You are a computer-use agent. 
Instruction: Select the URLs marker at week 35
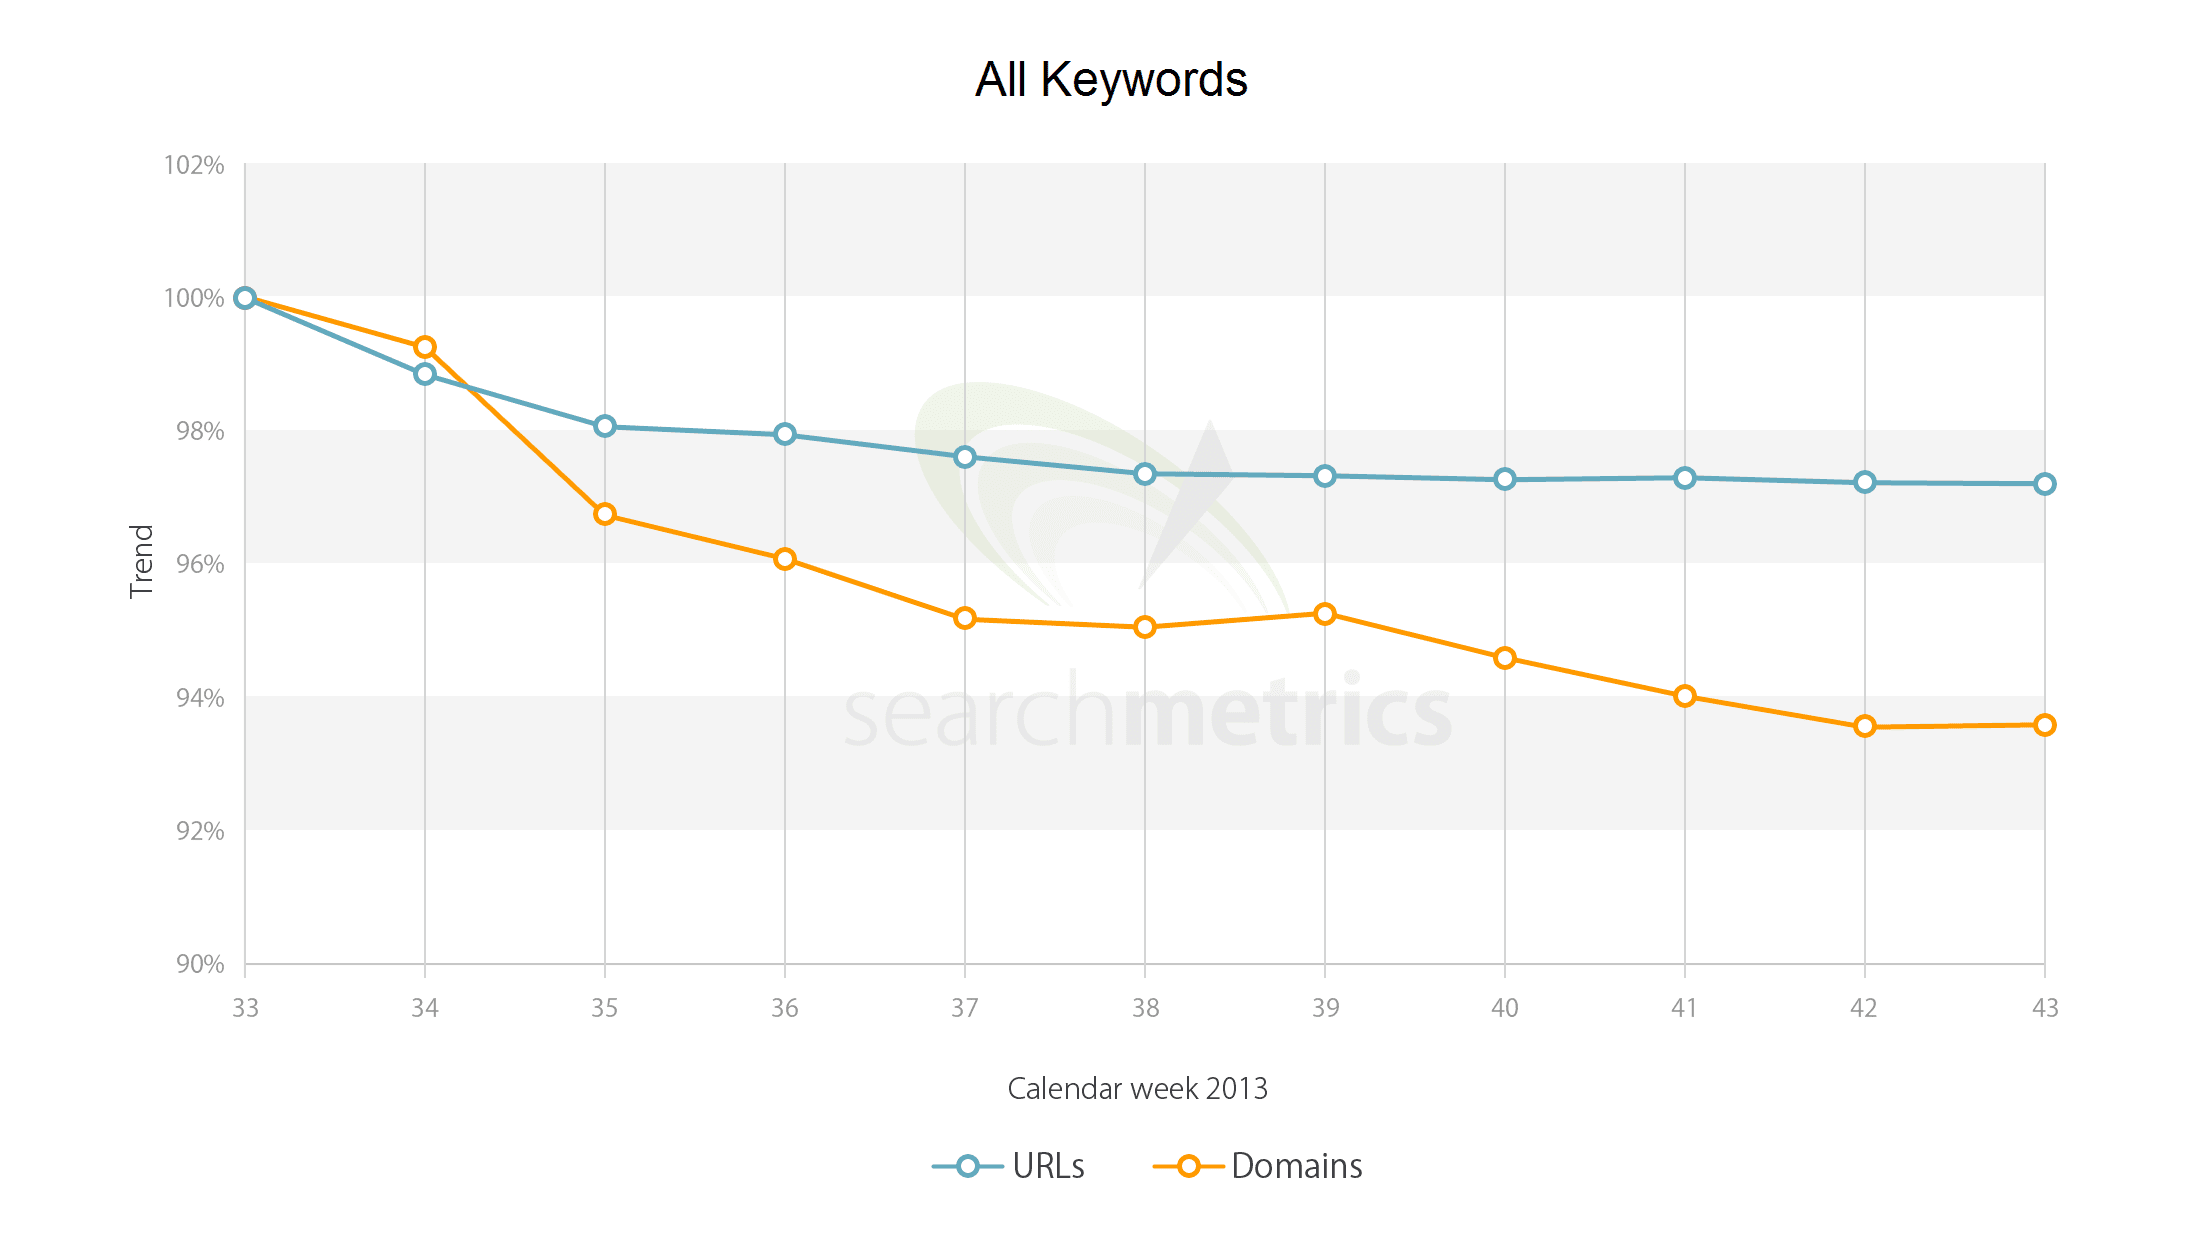pos(605,426)
